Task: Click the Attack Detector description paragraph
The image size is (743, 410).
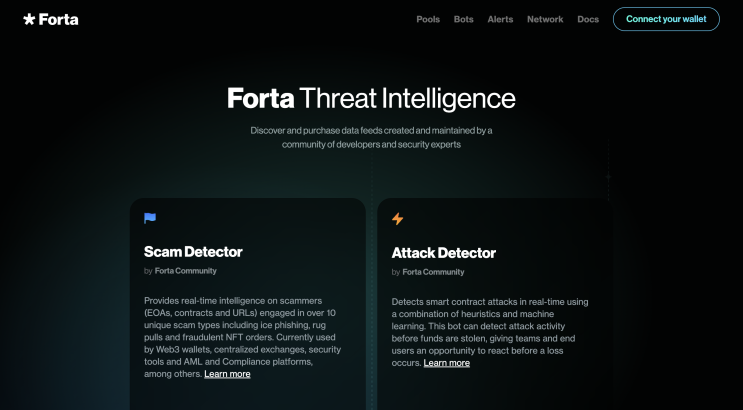Action: [490, 332]
